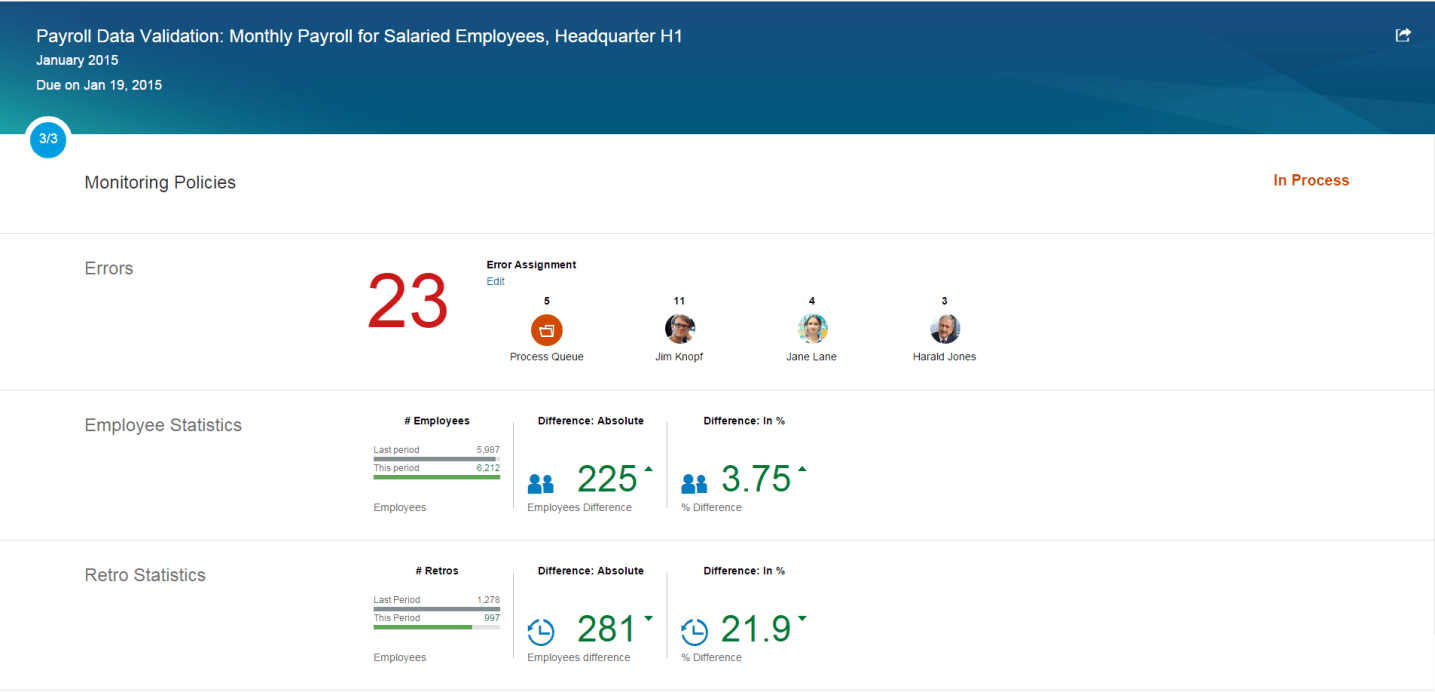The width and height of the screenshot is (1435, 692).
Task: Open the share options icon
Action: tap(1402, 34)
